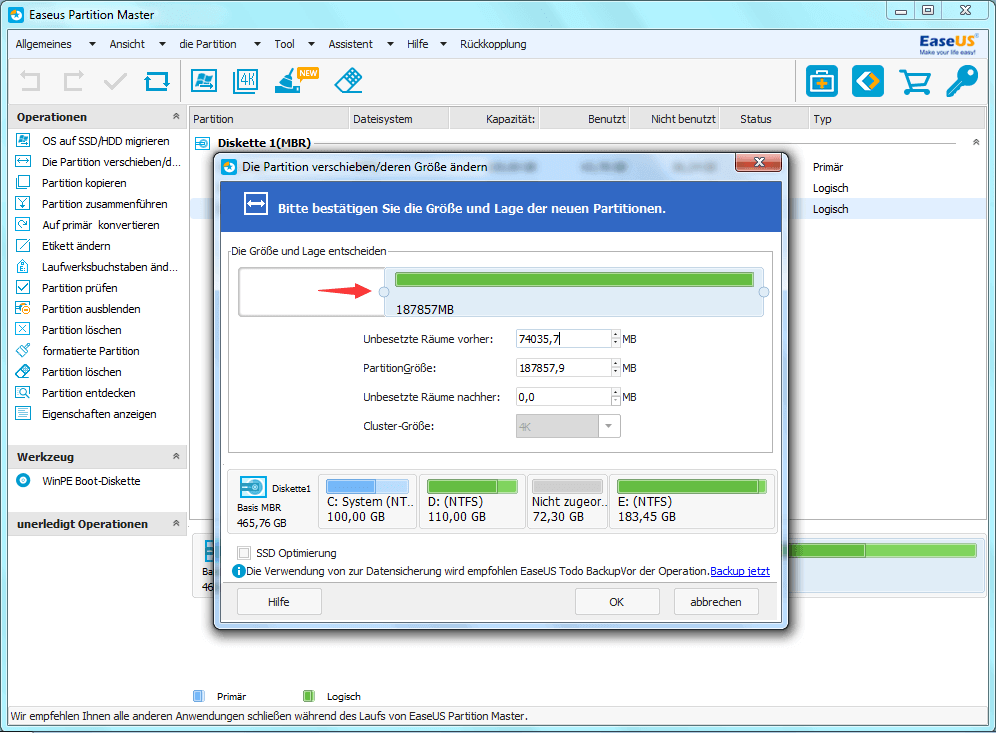Click the blue recovery diamond icon

pos(868,81)
